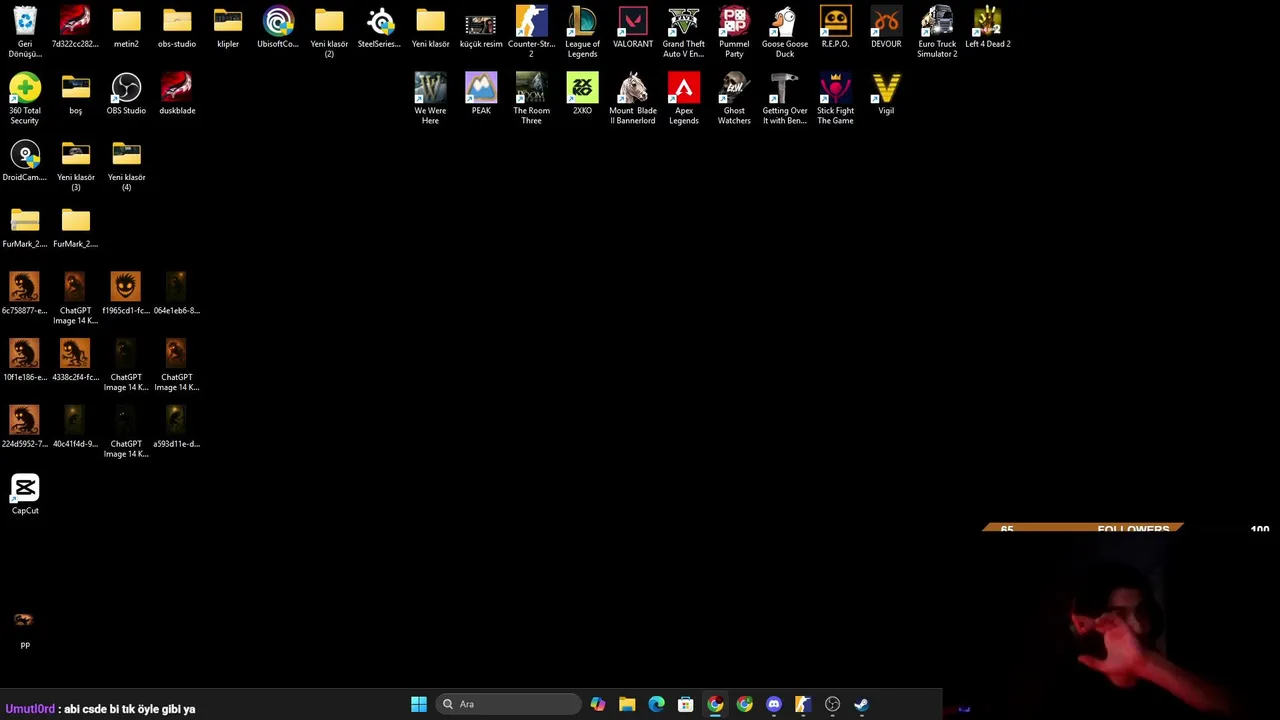This screenshot has height=720, width=1280.
Task: Select the 224d5952-7 image file
Action: [x=25, y=428]
